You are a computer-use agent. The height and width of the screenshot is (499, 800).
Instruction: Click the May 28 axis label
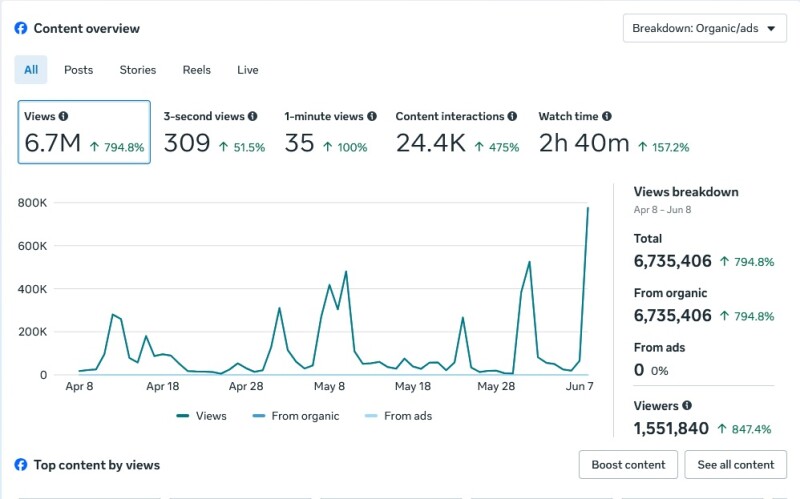tap(496, 386)
